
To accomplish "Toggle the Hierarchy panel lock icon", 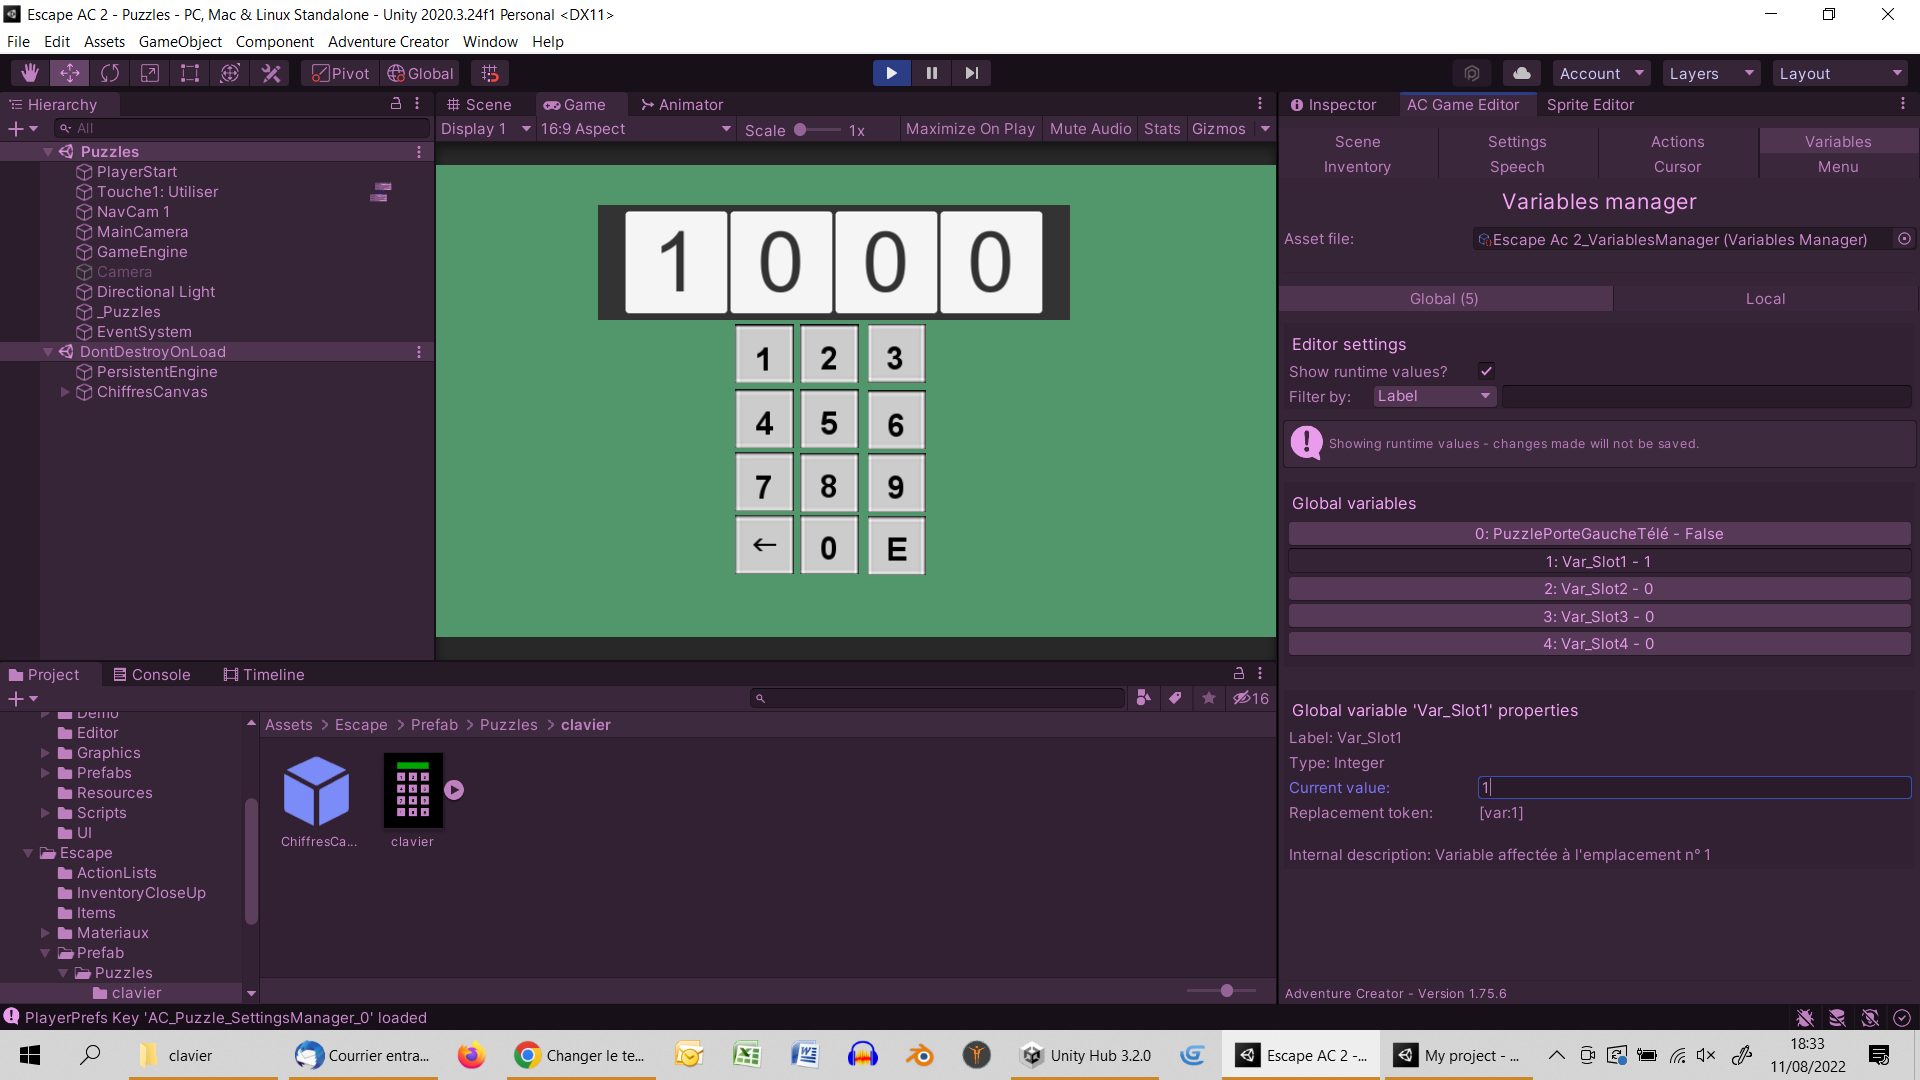I will pos(396,104).
